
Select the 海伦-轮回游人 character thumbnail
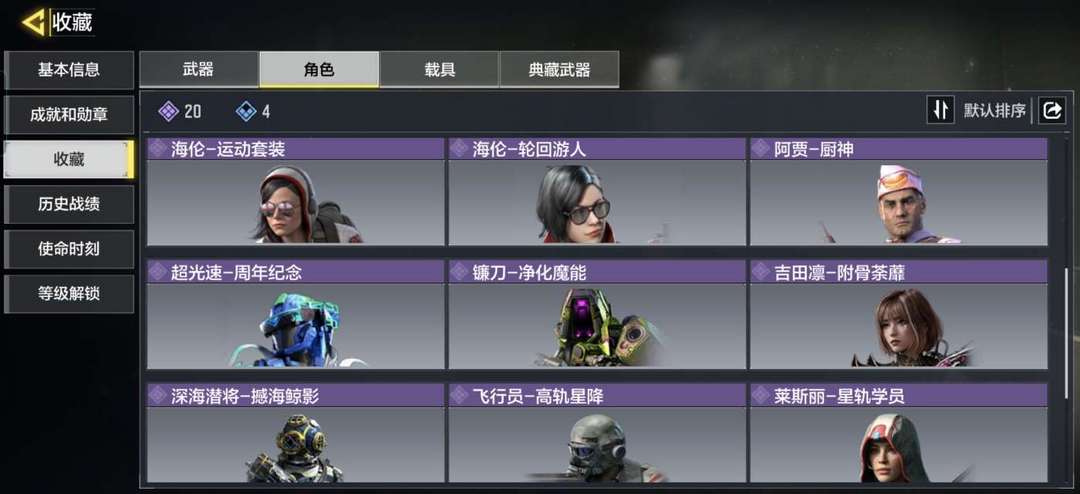(596, 203)
